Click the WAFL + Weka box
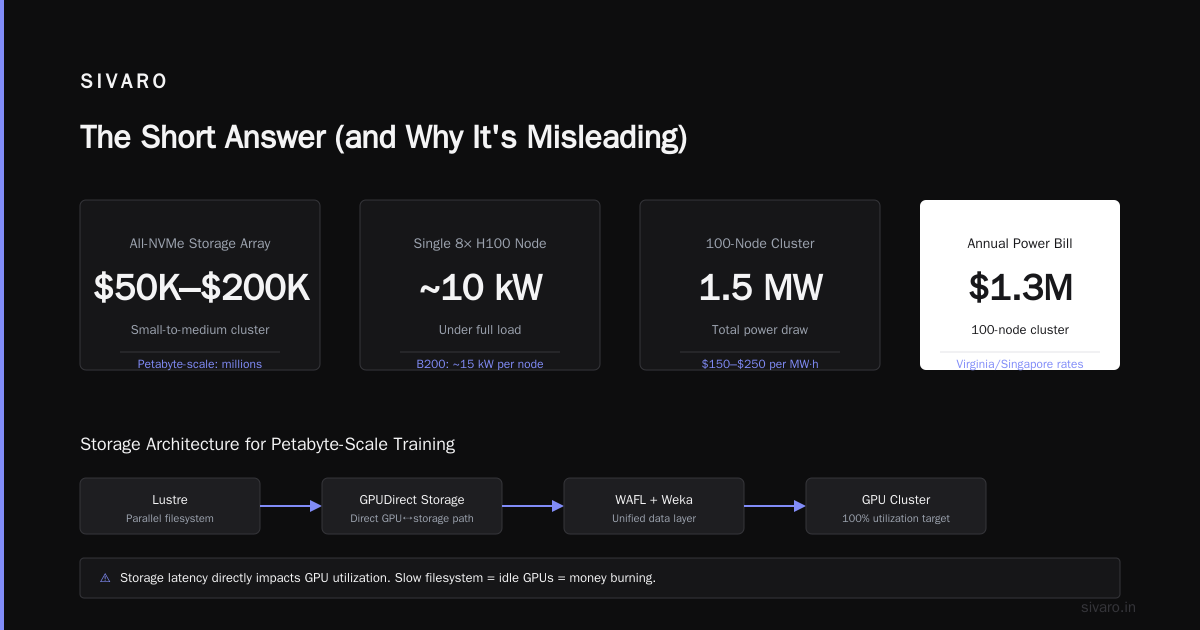Viewport: 1200px width, 630px height. 654,506
